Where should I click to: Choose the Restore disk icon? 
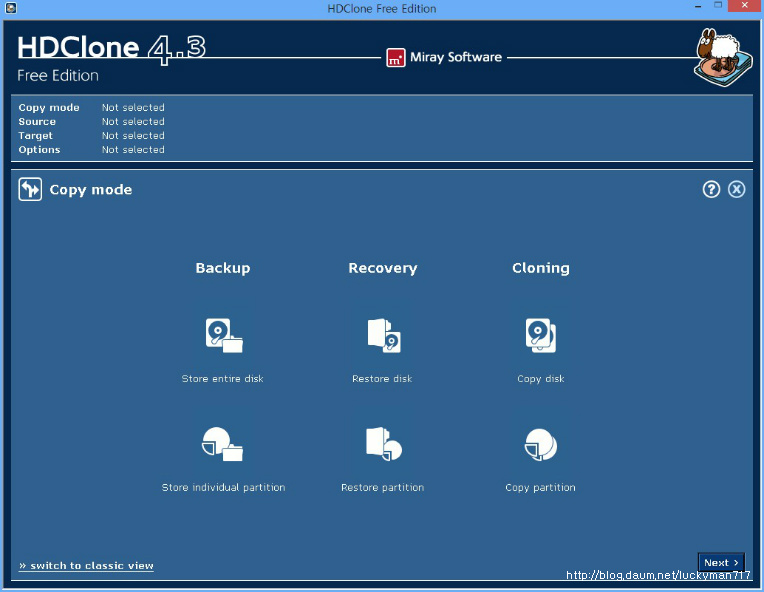(x=384, y=336)
